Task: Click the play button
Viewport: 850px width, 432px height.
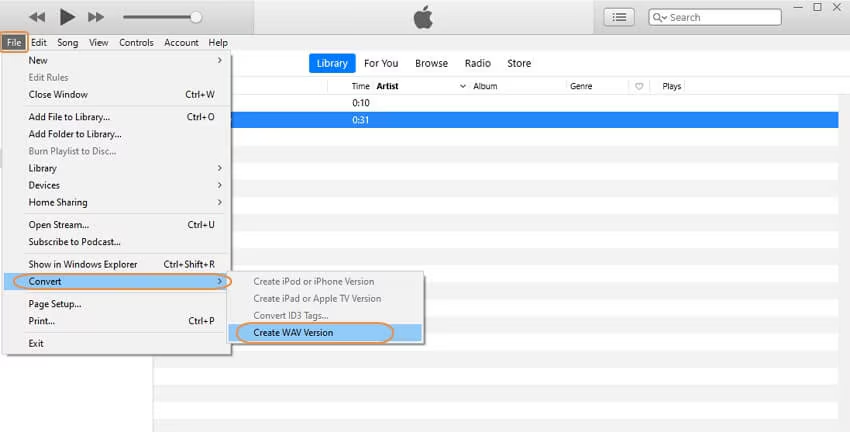Action: pos(67,17)
